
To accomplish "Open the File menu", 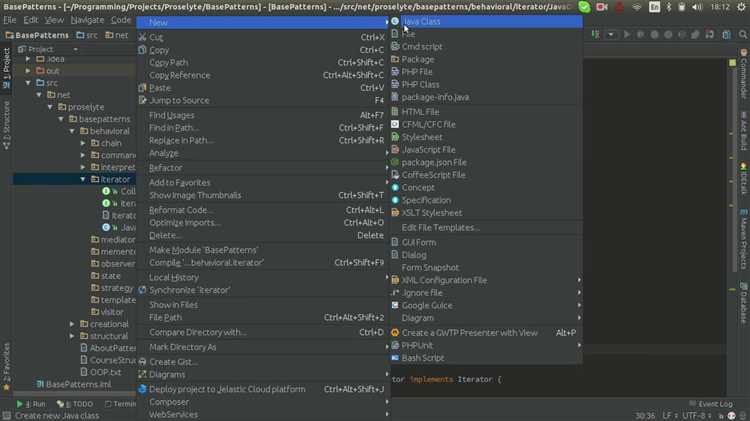I will pyautogui.click(x=10, y=20).
